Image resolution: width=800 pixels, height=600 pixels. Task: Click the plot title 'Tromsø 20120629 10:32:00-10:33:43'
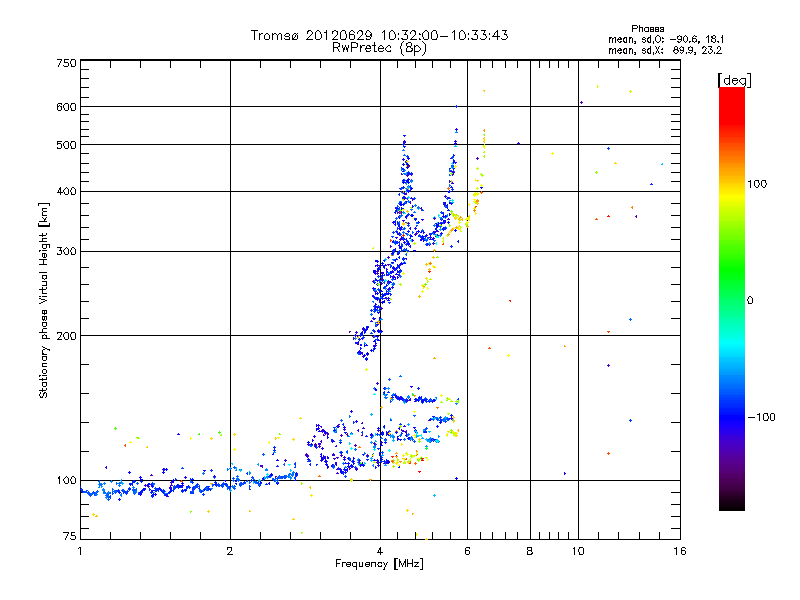click(x=379, y=35)
